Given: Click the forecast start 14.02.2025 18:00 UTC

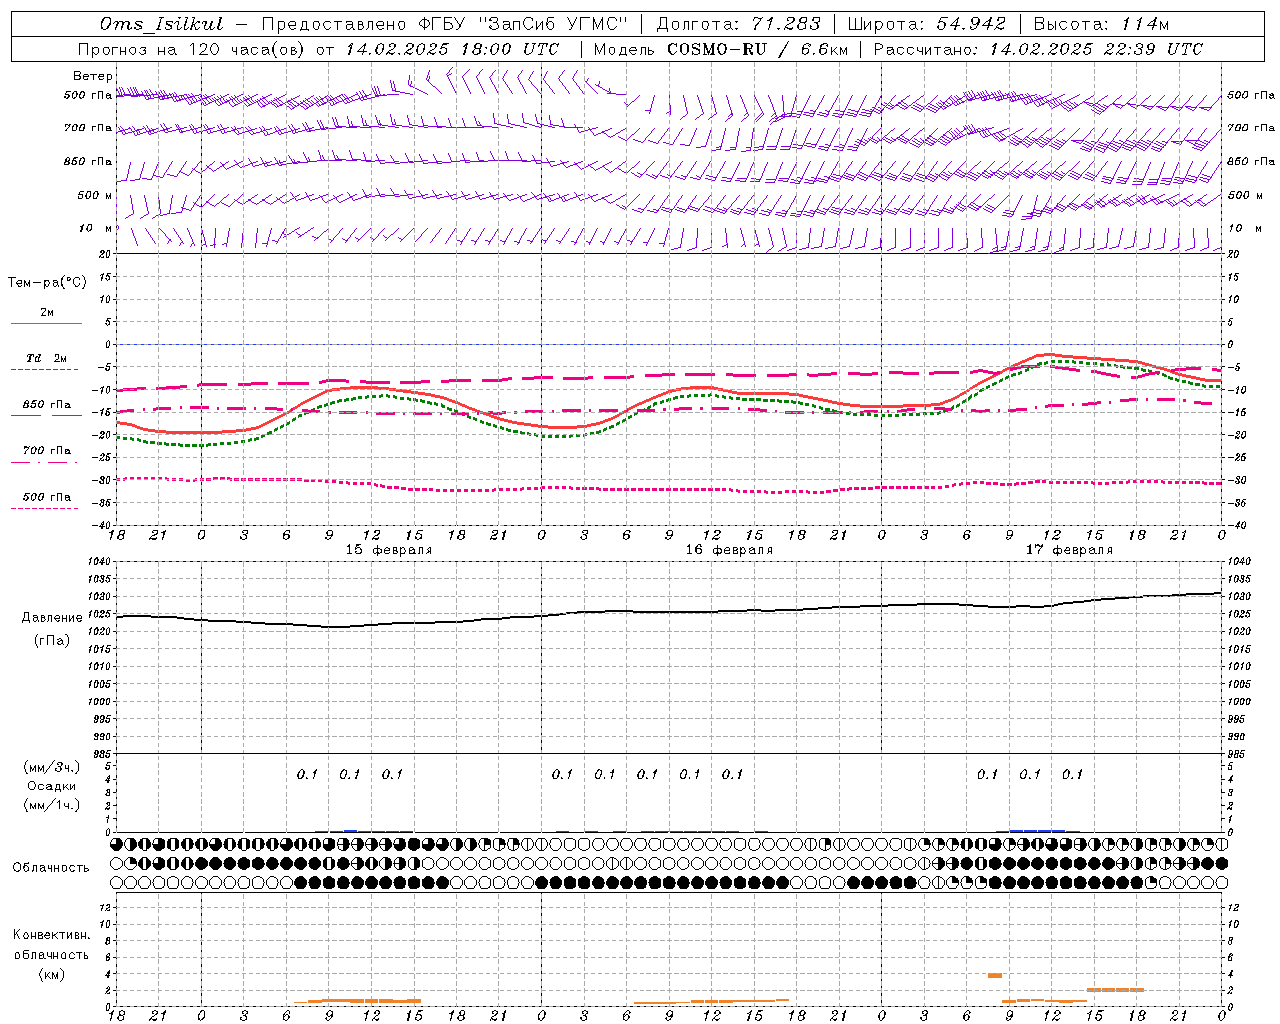Looking at the screenshot, I should point(452,49).
